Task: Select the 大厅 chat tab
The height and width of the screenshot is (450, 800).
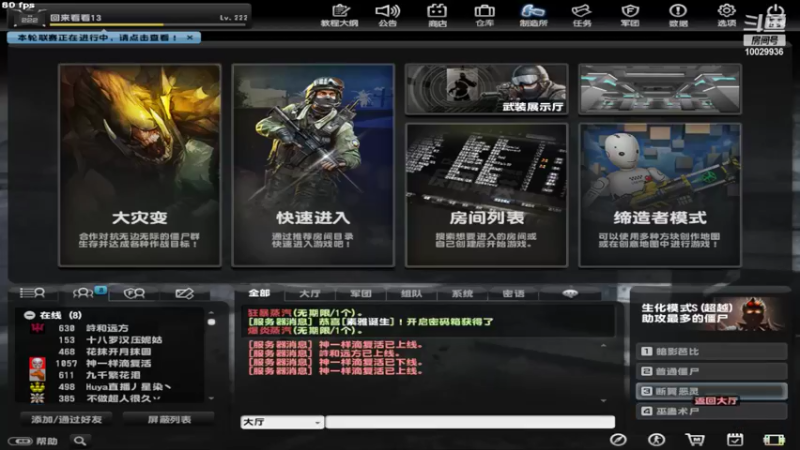Action: (x=310, y=293)
